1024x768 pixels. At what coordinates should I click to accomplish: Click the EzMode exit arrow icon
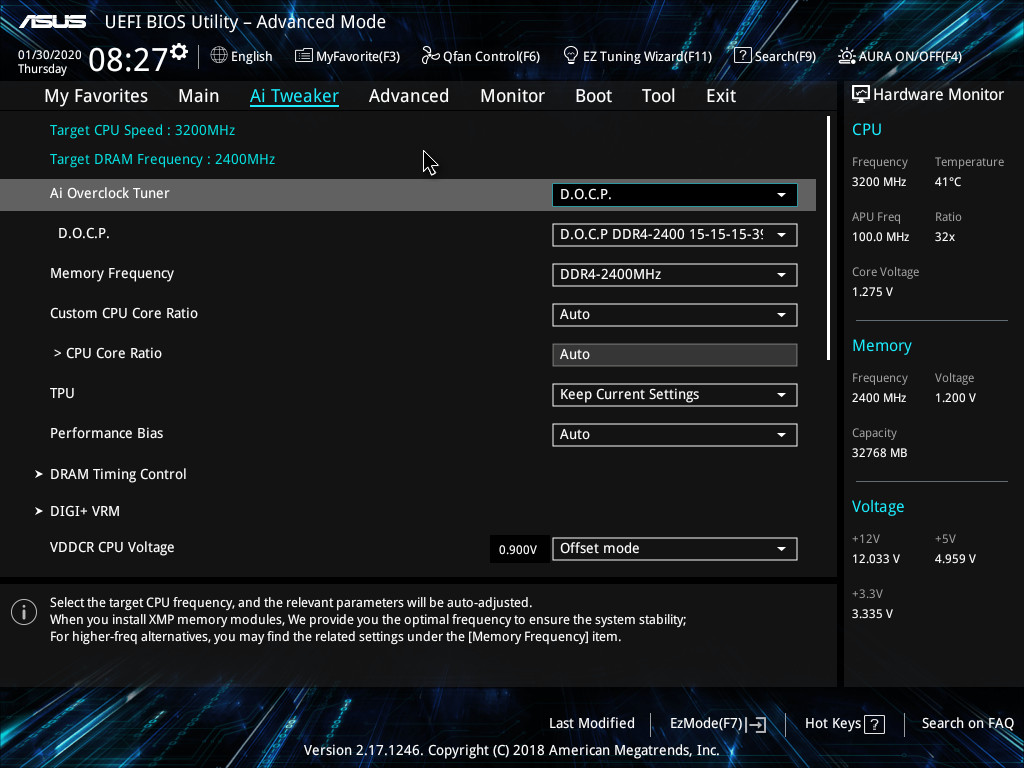[756, 724]
